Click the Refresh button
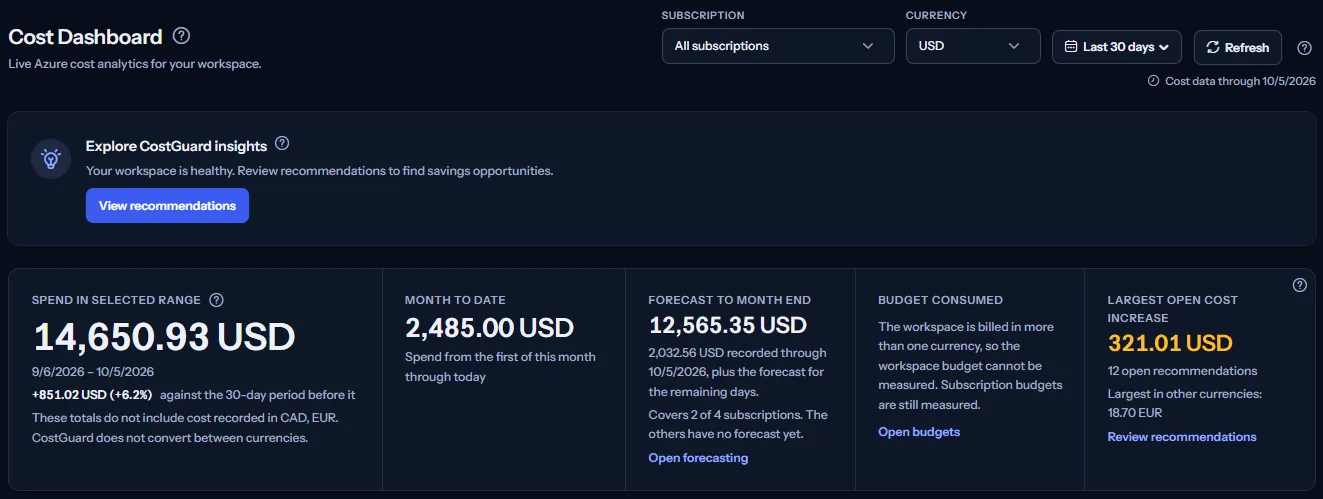 coord(1237,47)
